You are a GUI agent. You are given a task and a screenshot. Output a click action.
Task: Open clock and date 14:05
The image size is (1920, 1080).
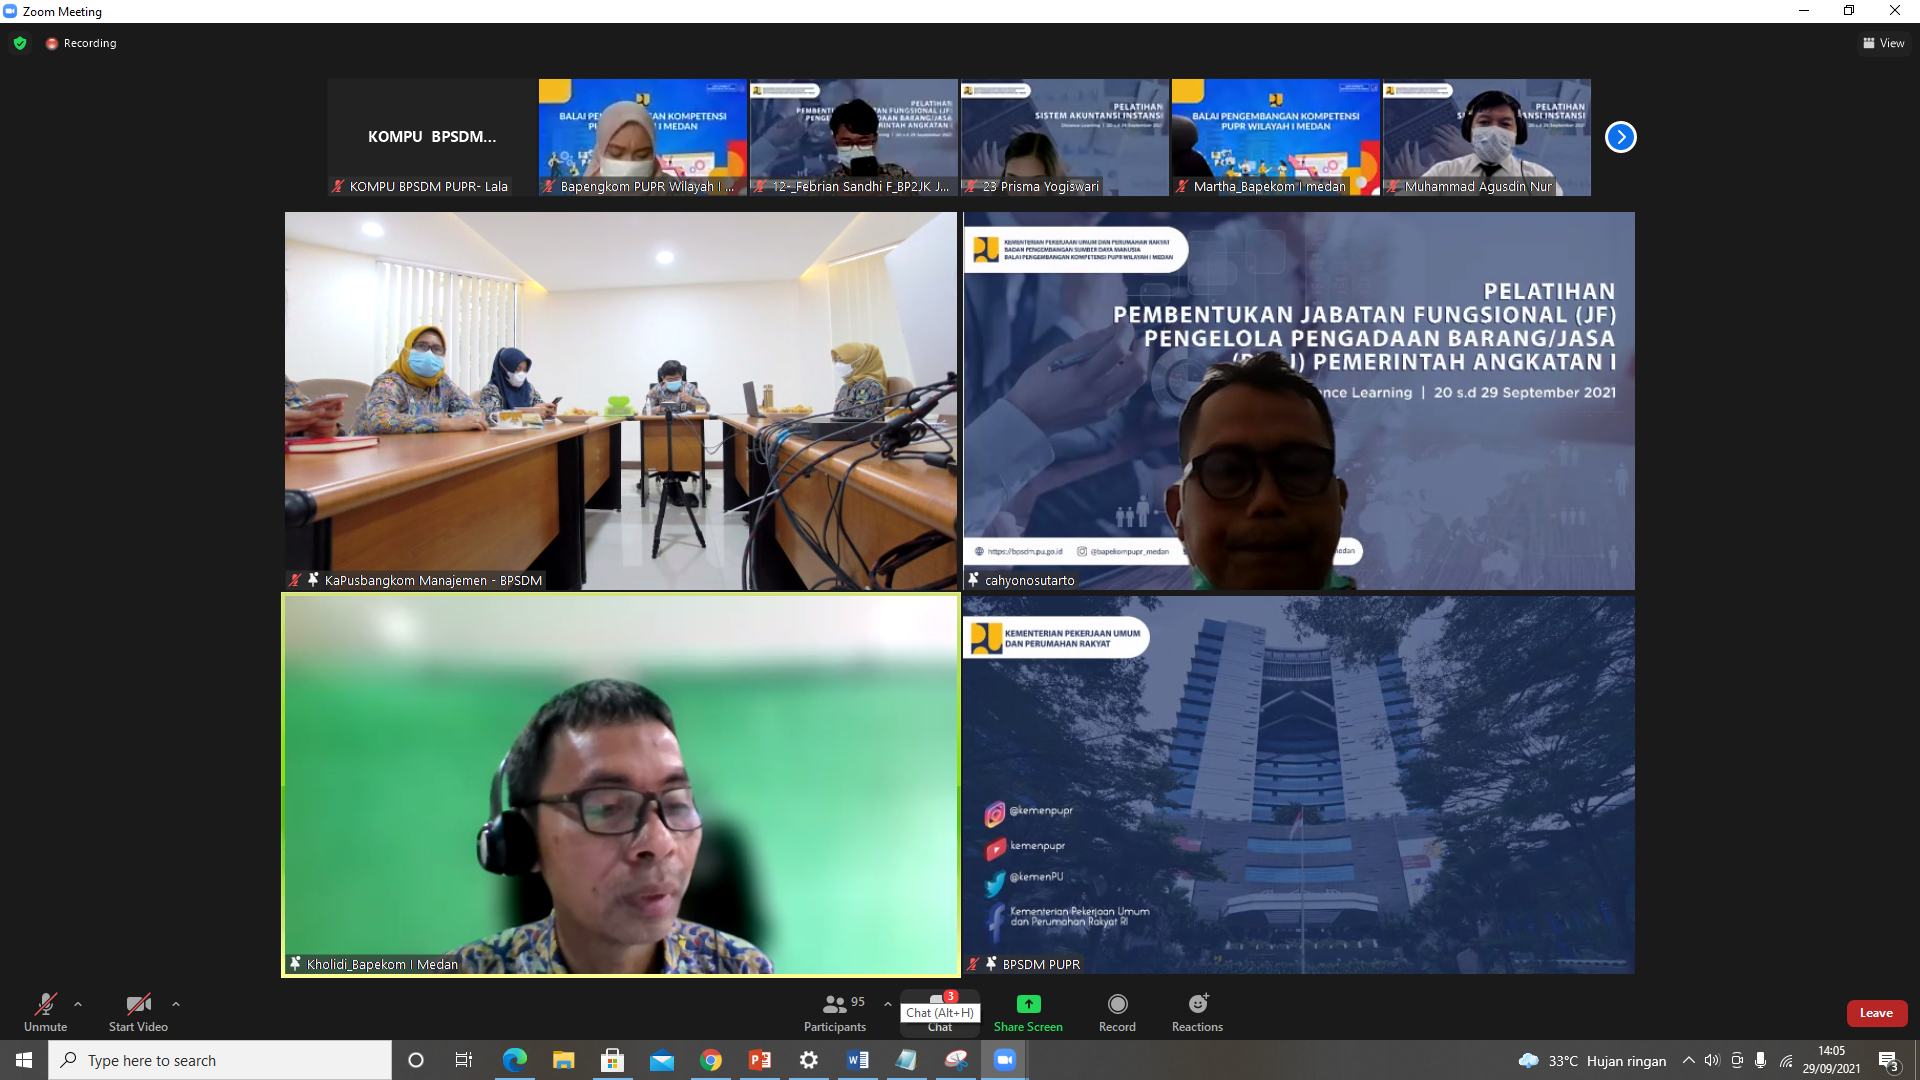pyautogui.click(x=1832, y=1060)
